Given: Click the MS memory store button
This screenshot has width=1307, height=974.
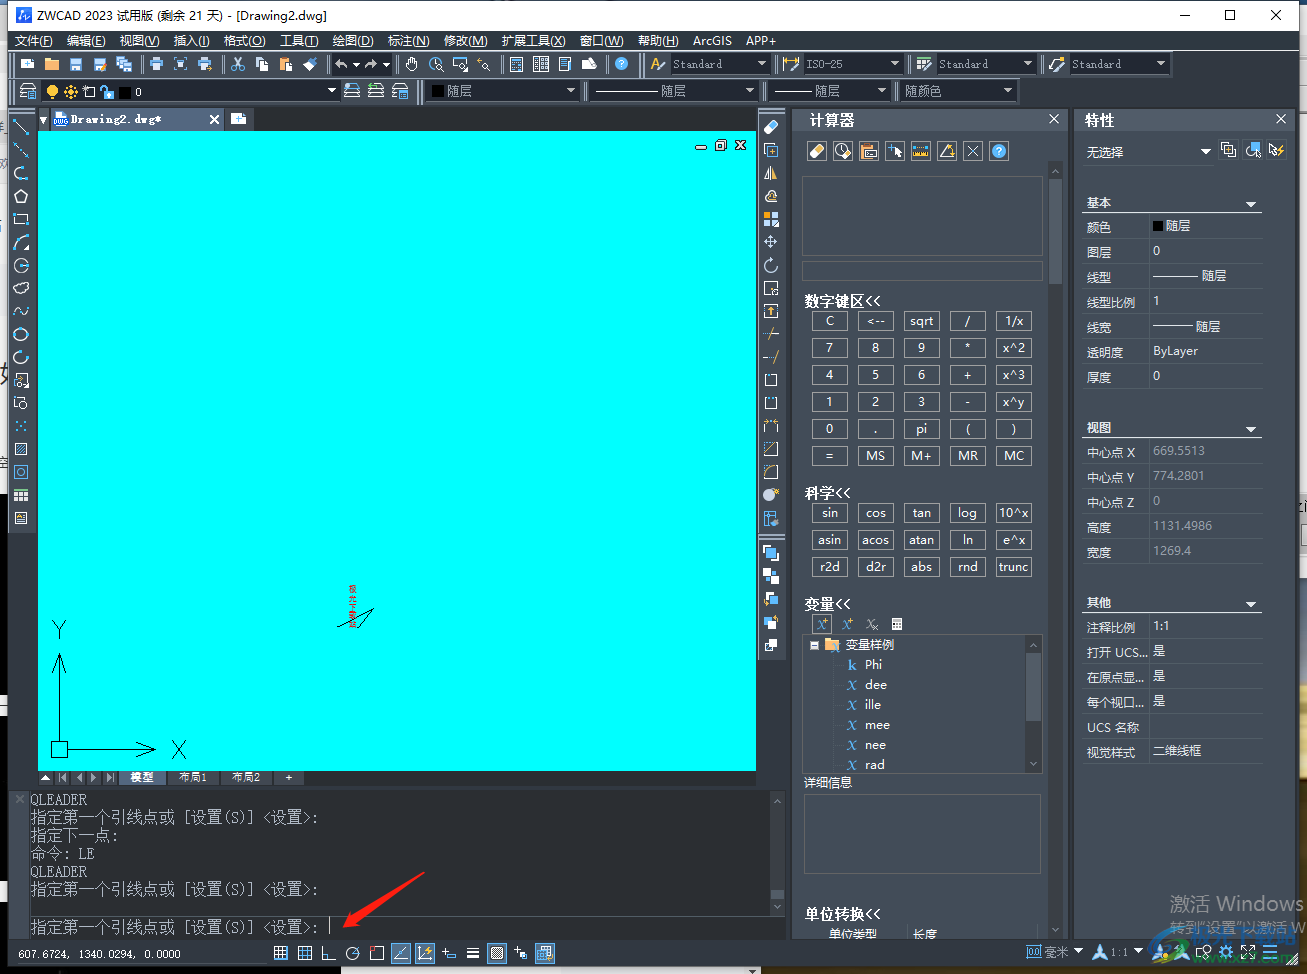Looking at the screenshot, I should click(875, 456).
